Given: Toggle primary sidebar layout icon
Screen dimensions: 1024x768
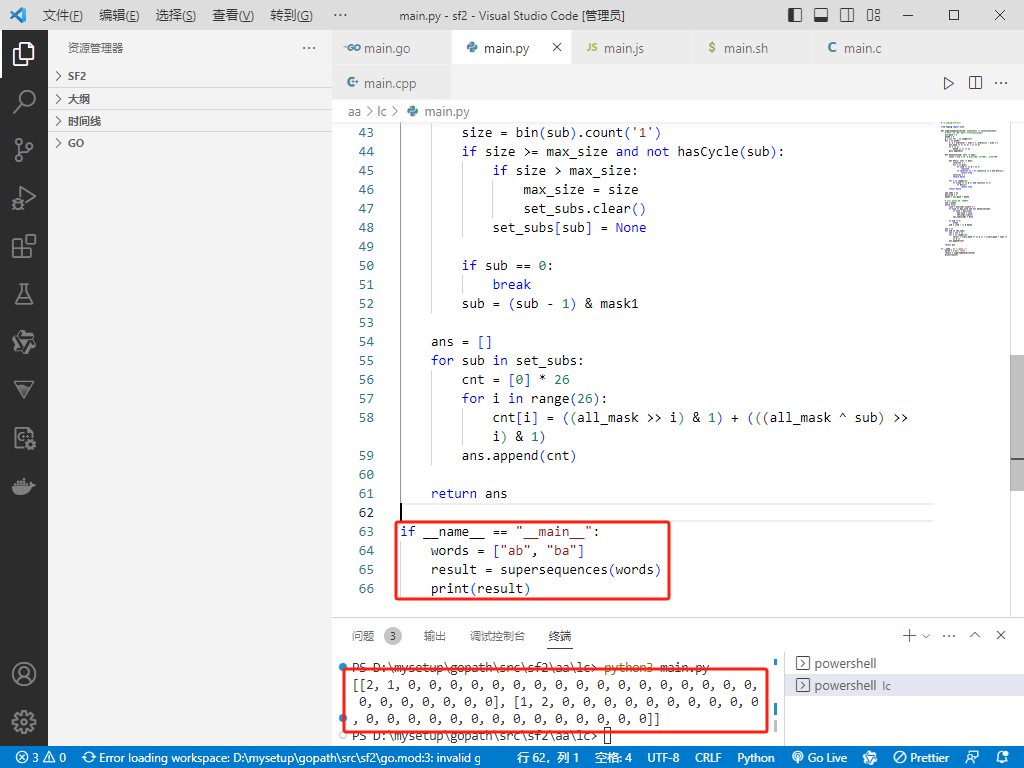Looking at the screenshot, I should (x=795, y=15).
